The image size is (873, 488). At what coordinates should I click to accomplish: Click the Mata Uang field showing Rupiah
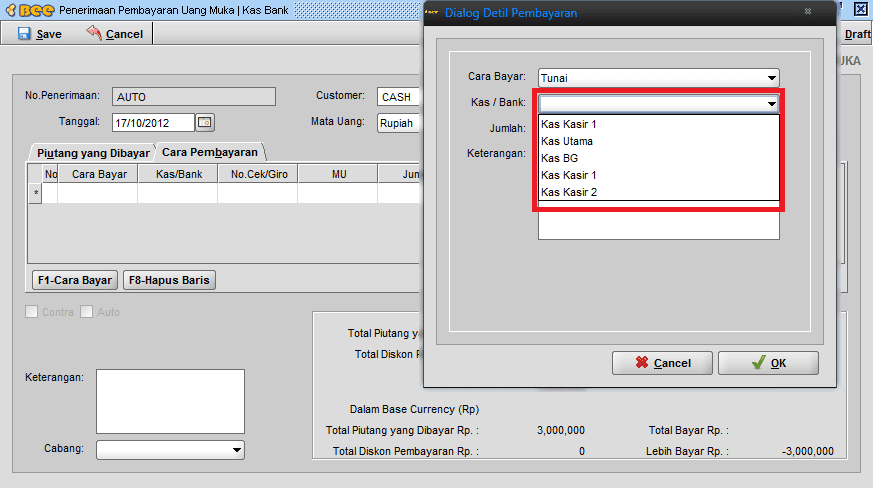click(399, 123)
